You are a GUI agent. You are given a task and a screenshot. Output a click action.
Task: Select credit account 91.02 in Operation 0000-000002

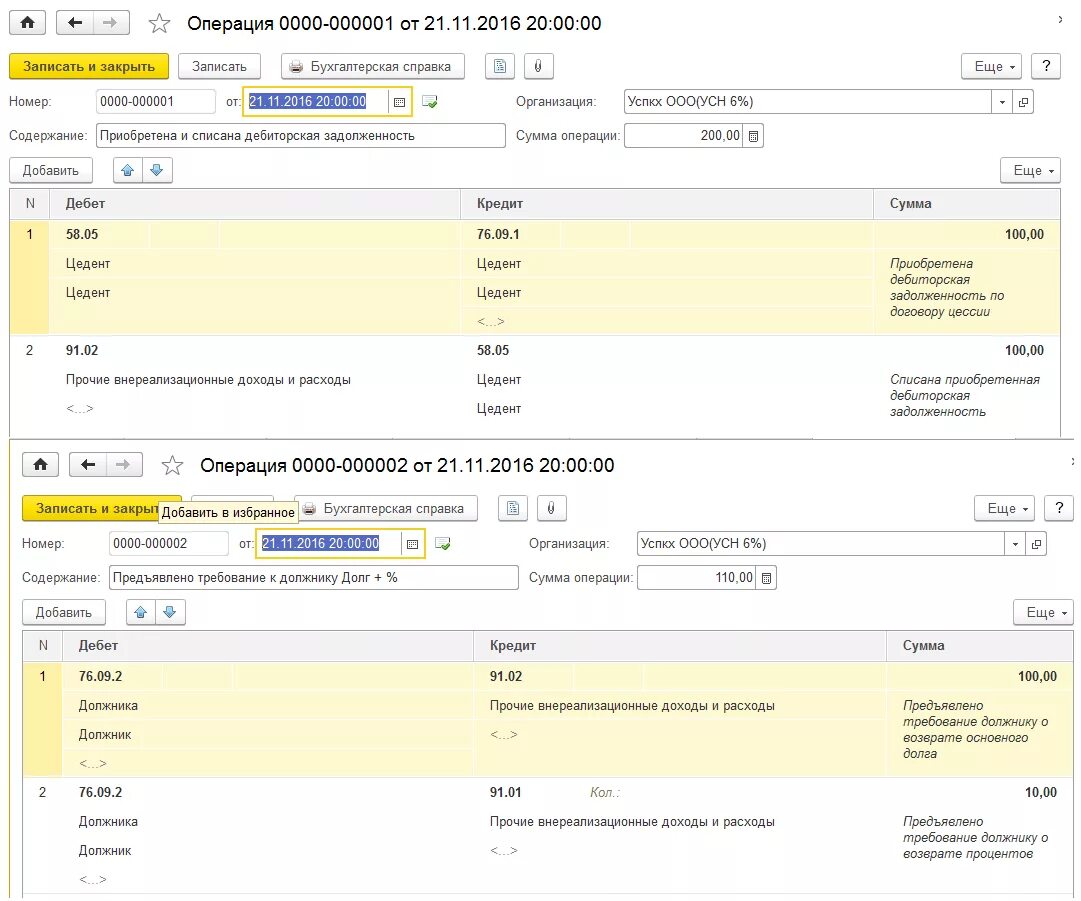[x=506, y=676]
